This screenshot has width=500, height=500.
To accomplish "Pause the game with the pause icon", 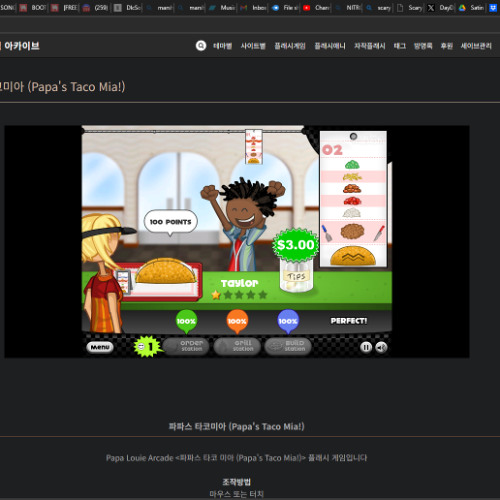I will pyautogui.click(x=366, y=347).
